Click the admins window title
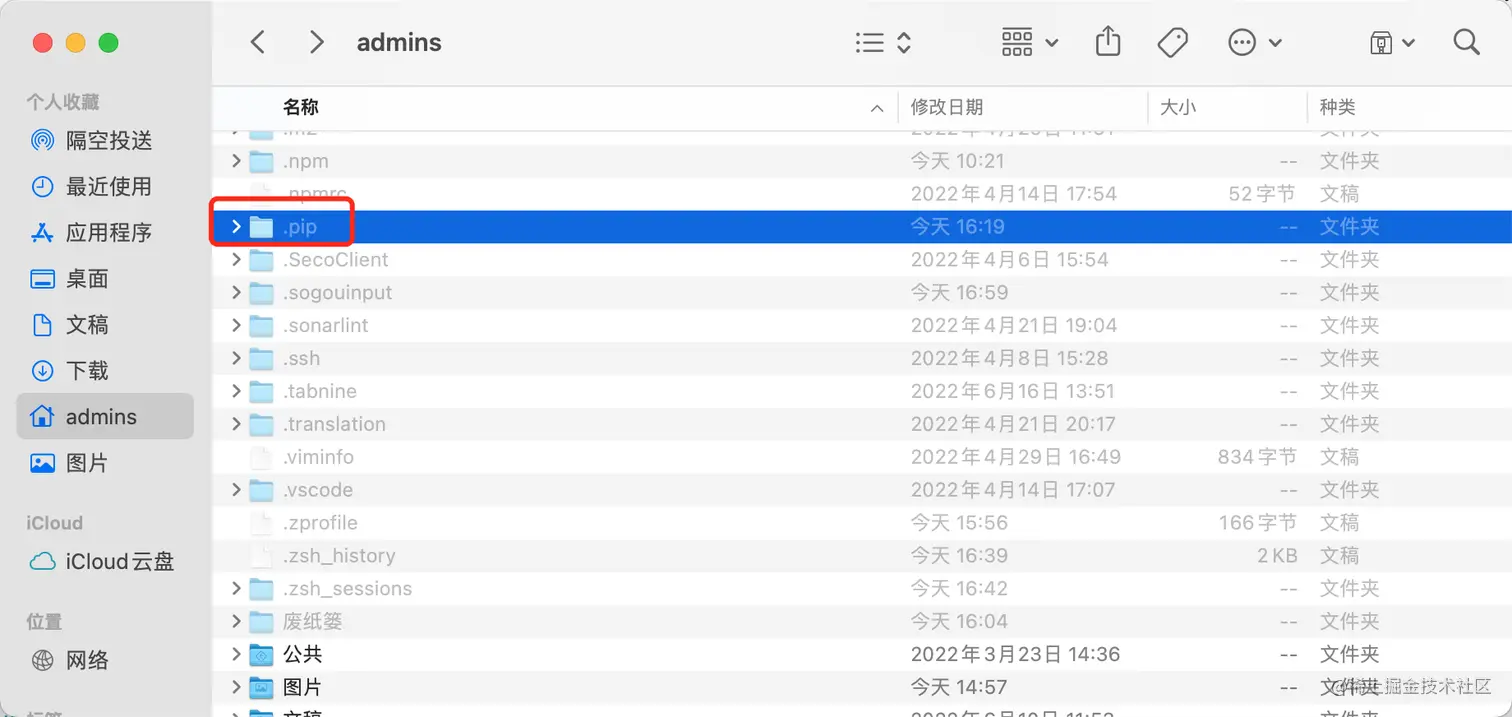The height and width of the screenshot is (717, 1512). pyautogui.click(x=399, y=42)
